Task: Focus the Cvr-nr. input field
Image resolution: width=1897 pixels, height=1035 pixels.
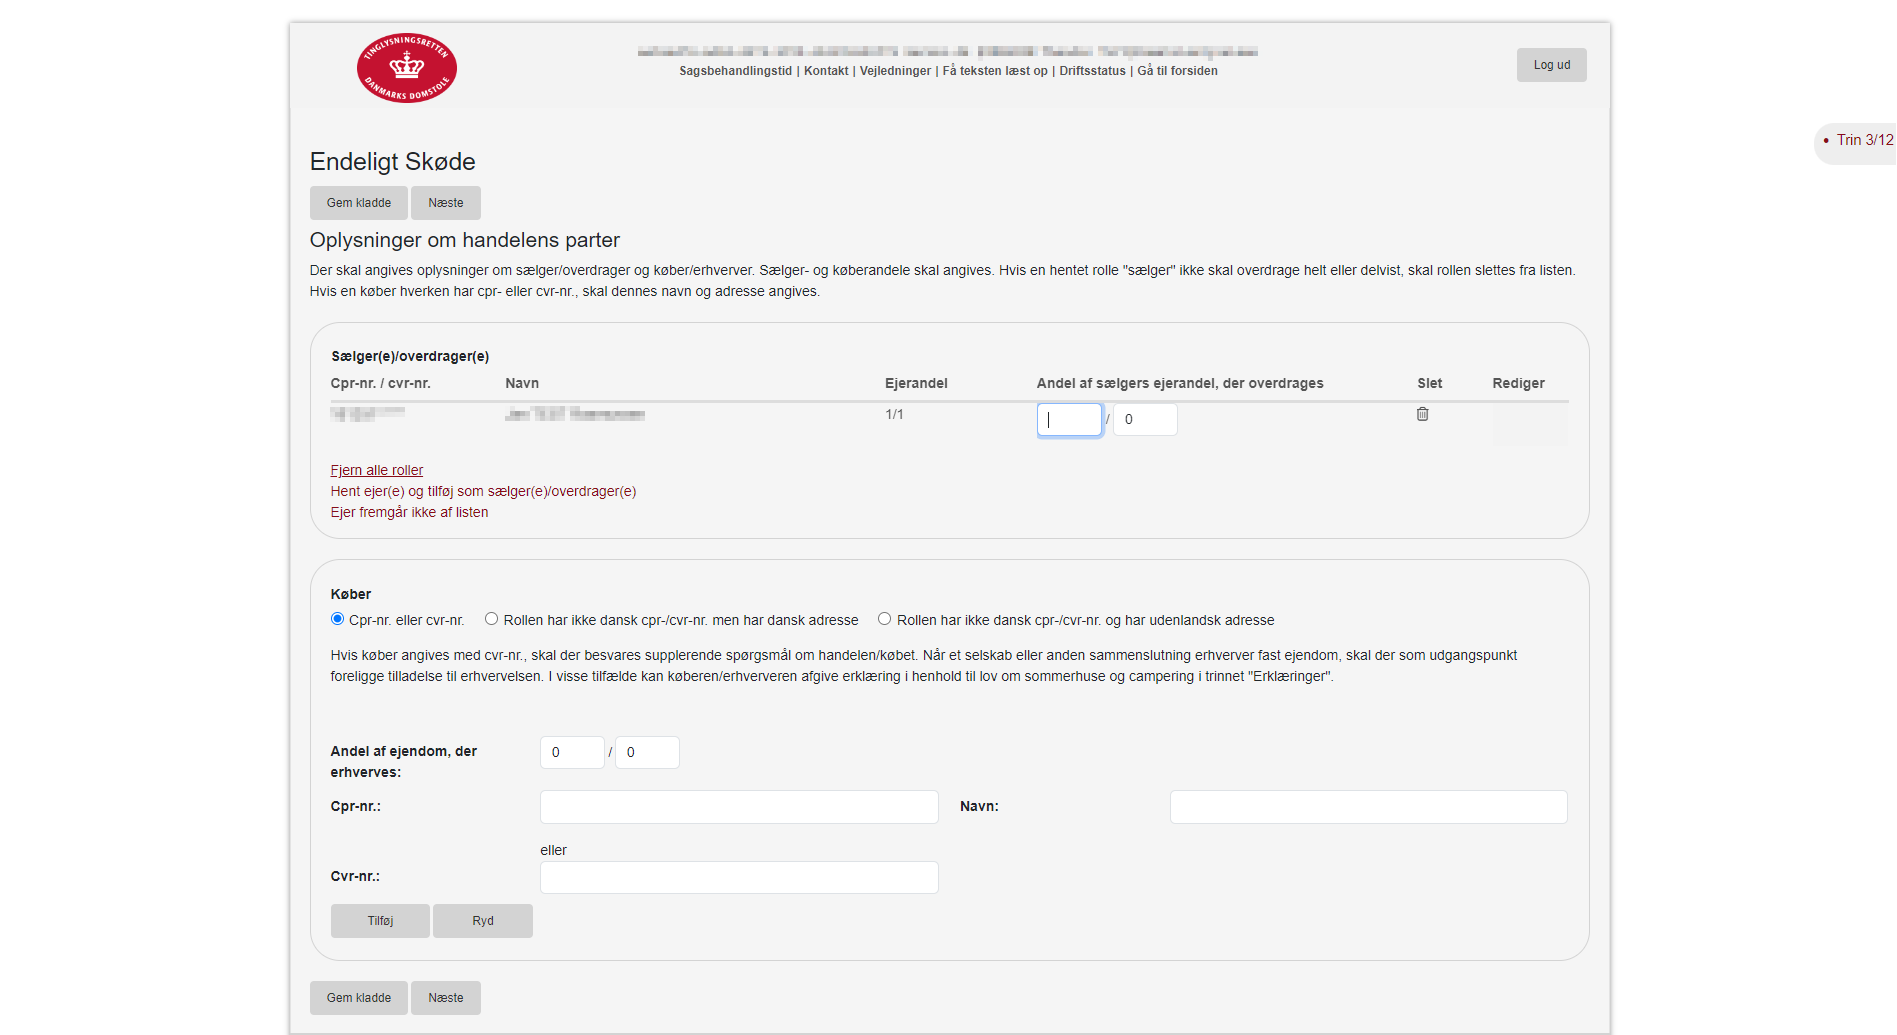Action: [x=739, y=877]
